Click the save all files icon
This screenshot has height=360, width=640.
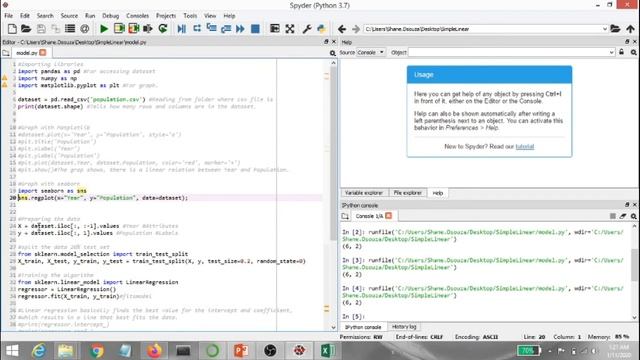pos(55,29)
